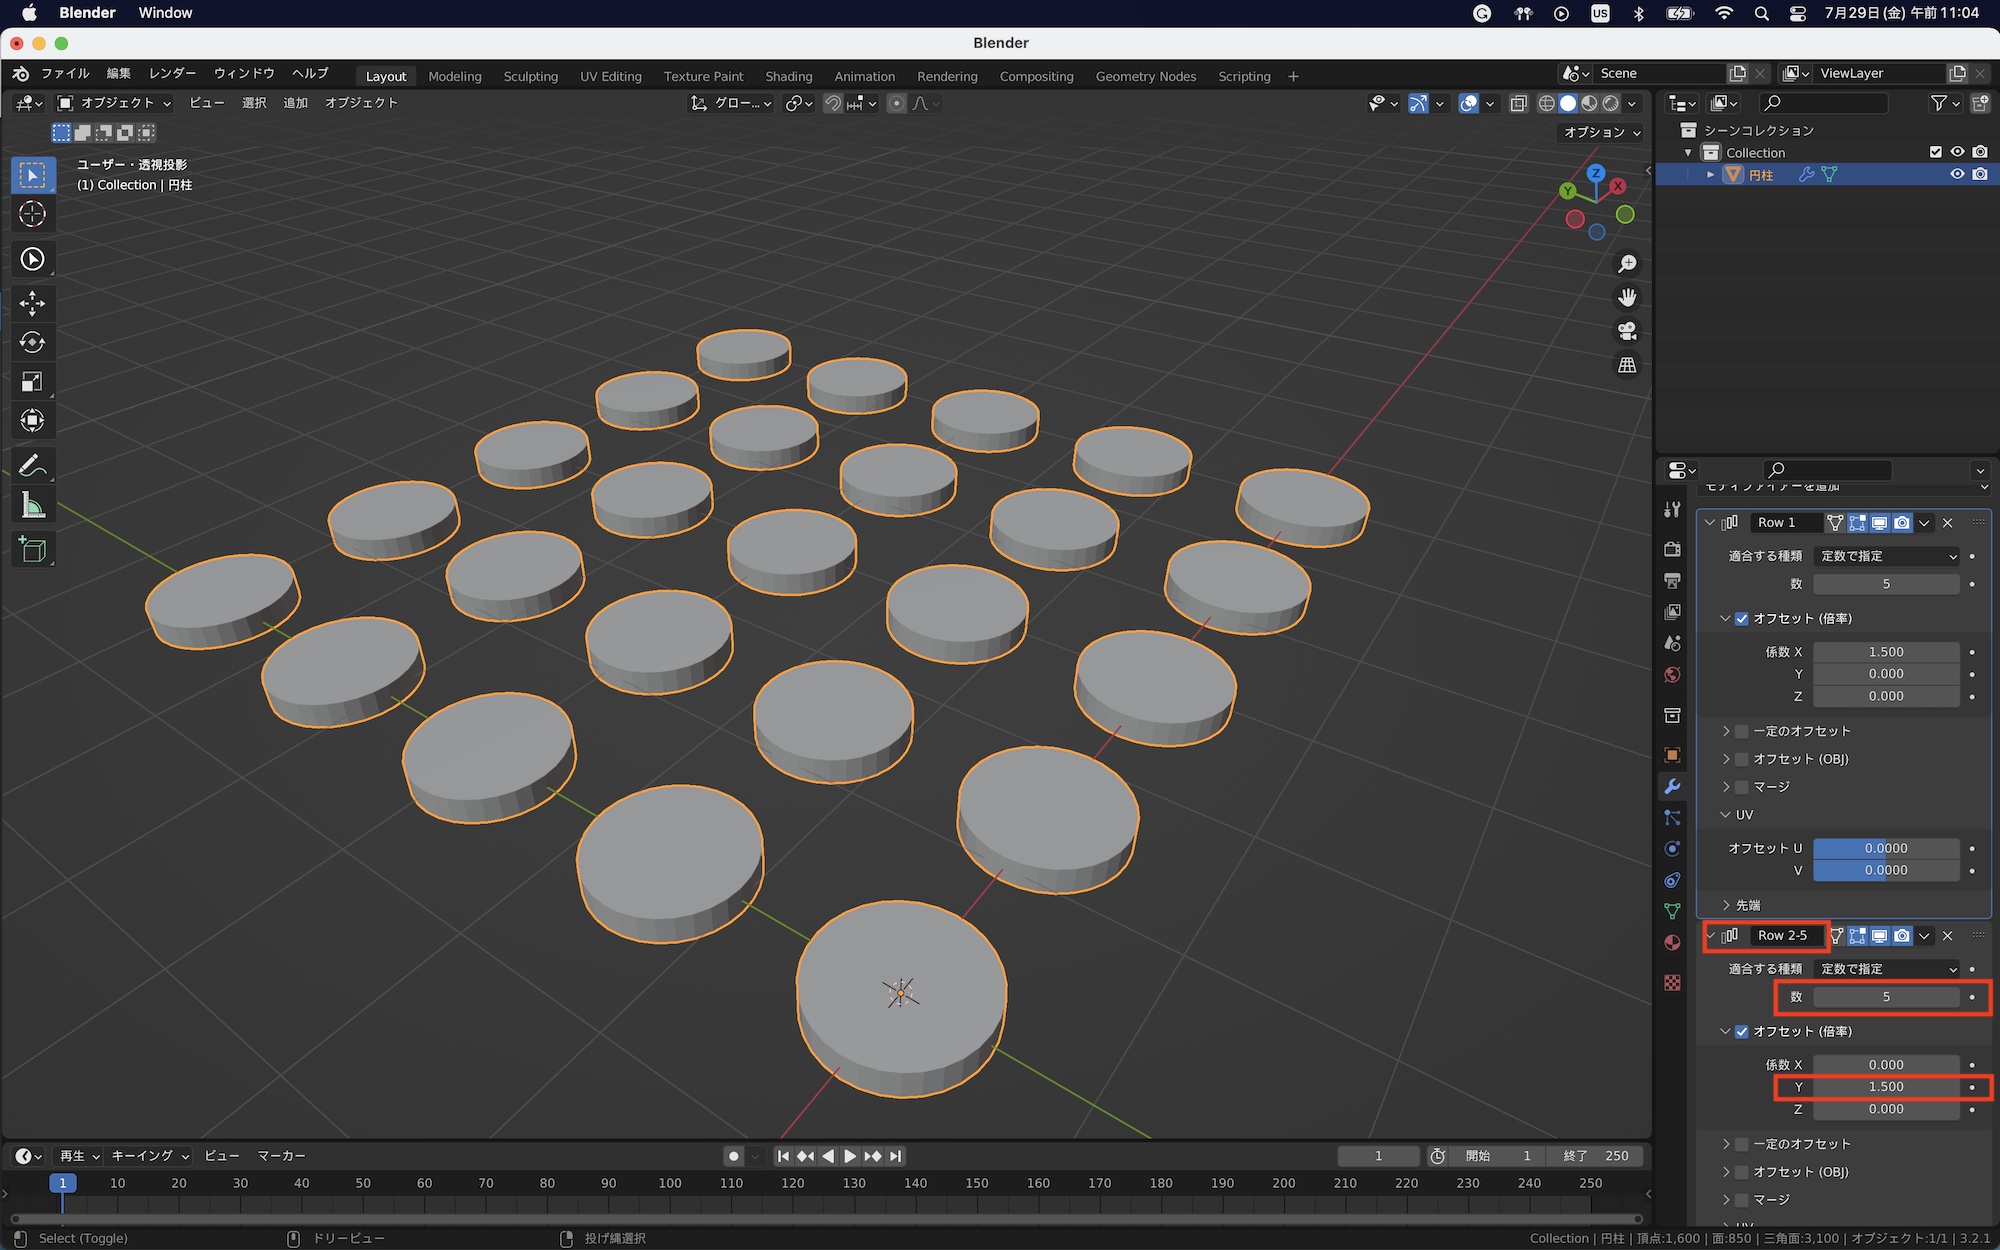
Task: Click the オプション button in viewport
Action: 1602,132
